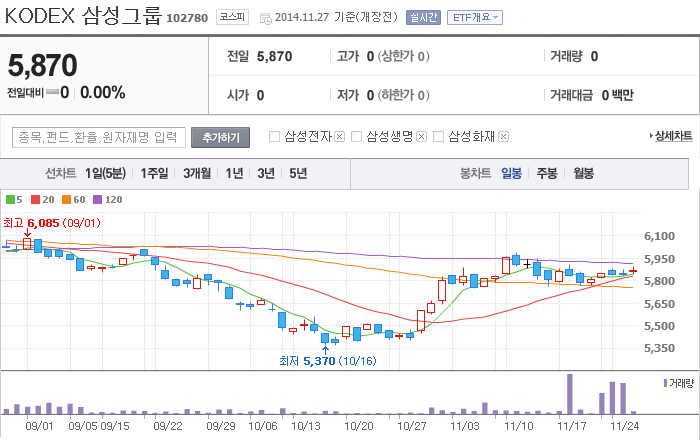Screen dimensions: 700x440
Task: Click the 추가하기 button
Action: pos(221,137)
